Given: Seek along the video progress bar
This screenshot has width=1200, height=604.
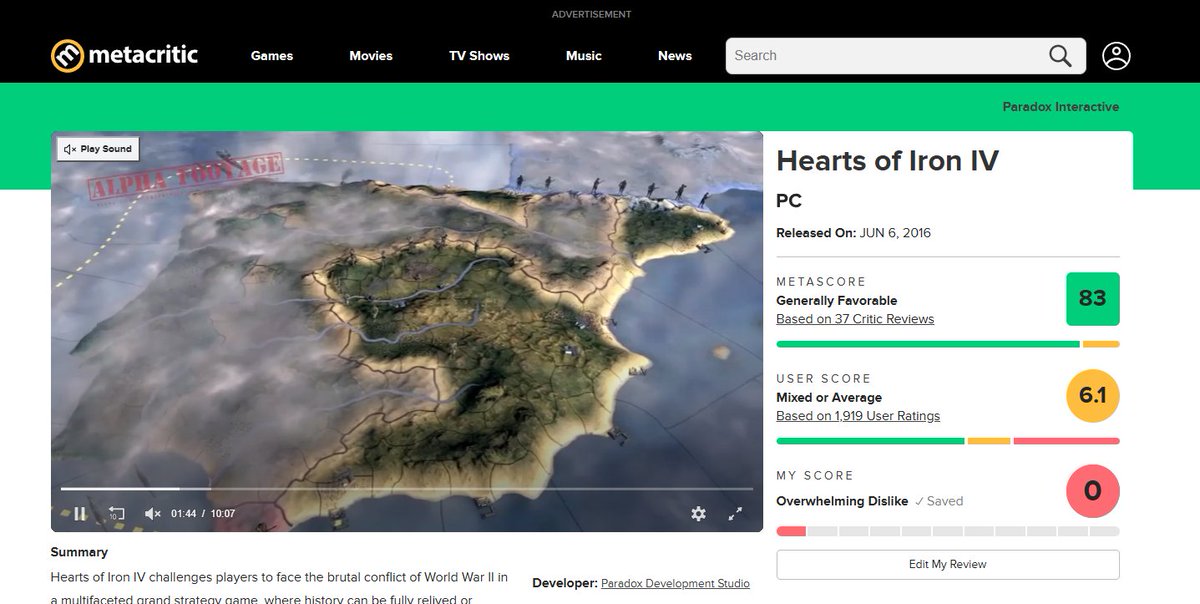Looking at the screenshot, I should tap(407, 489).
